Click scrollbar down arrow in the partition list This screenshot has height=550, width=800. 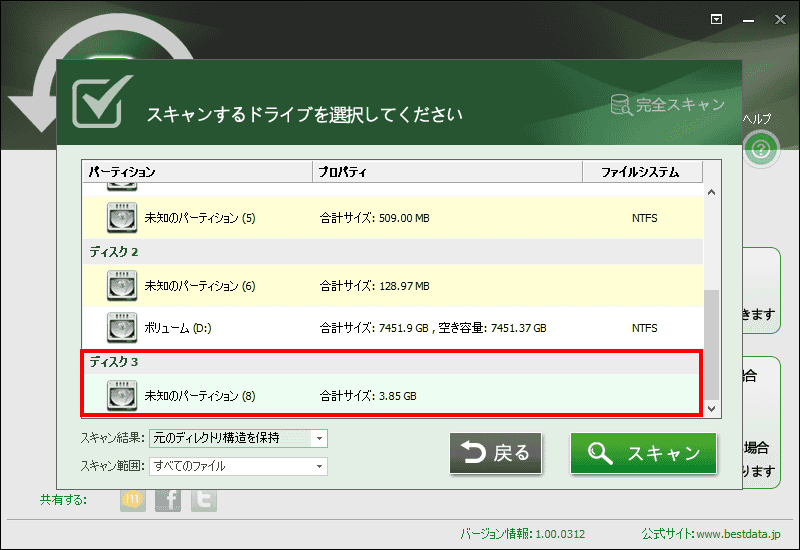712,409
